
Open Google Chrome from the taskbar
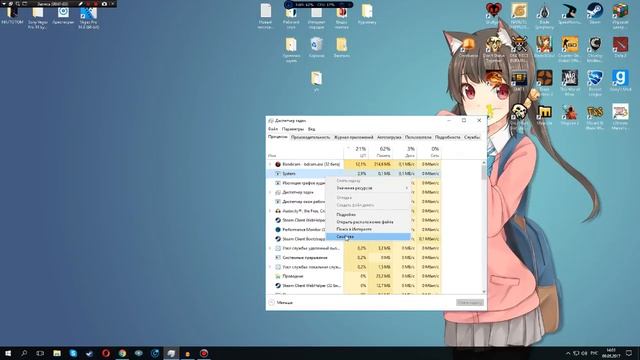[x=122, y=353]
